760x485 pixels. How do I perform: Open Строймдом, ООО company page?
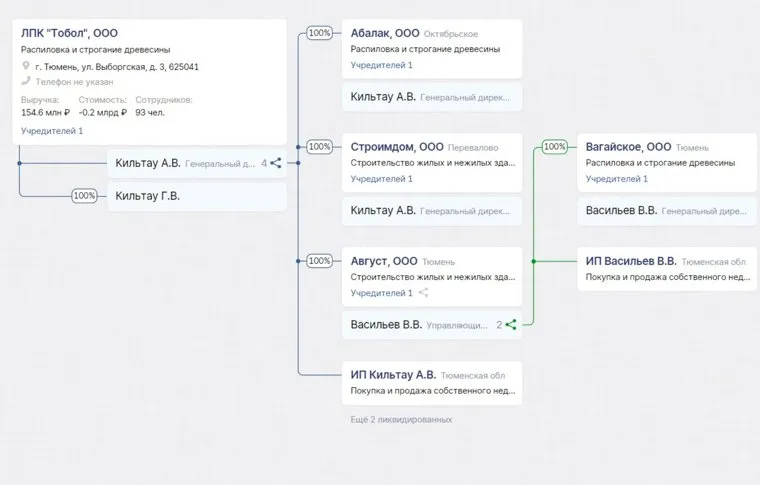397,147
